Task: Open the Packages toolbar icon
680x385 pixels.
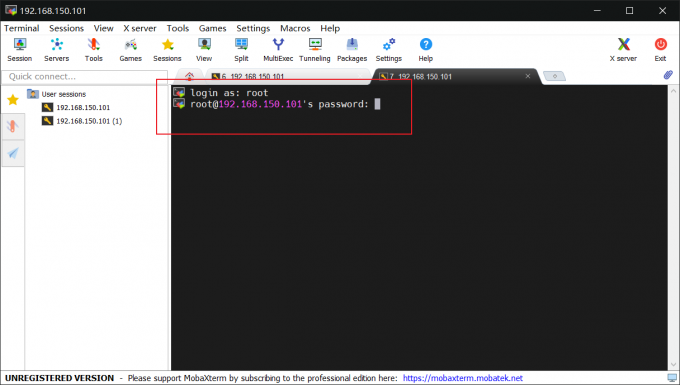Action: 352,50
